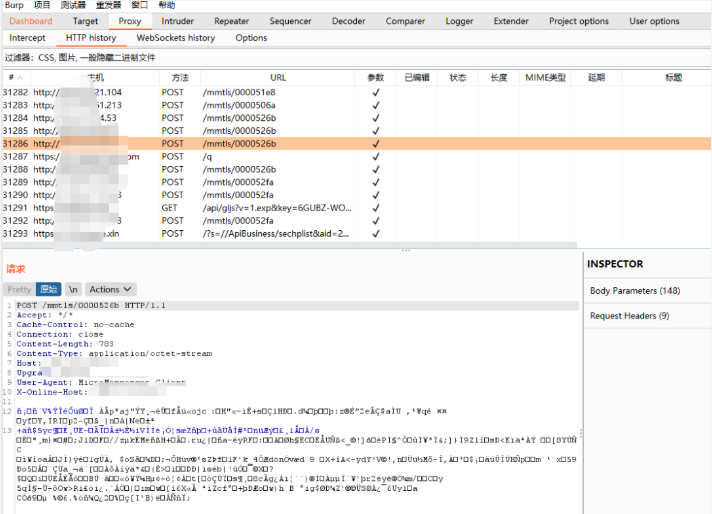The image size is (712, 514).
Task: Select history row 31292
Action: point(356,221)
